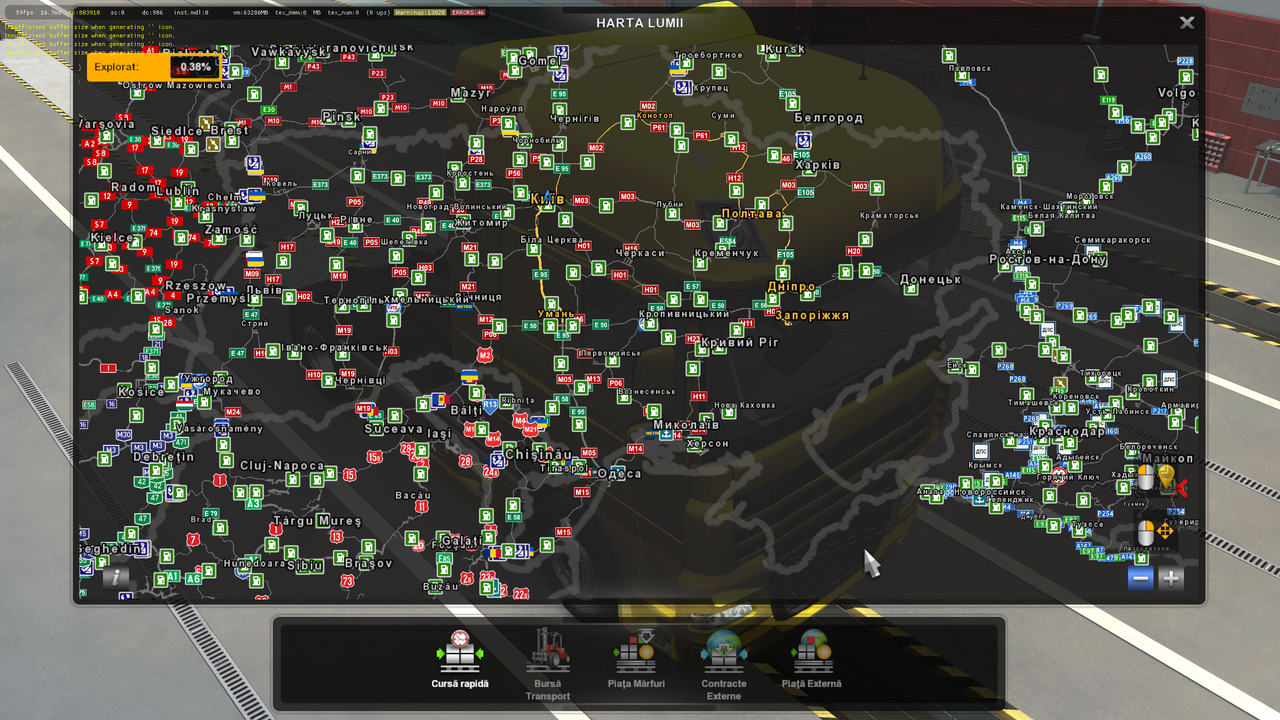Click the Херсон city label

click(x=708, y=443)
